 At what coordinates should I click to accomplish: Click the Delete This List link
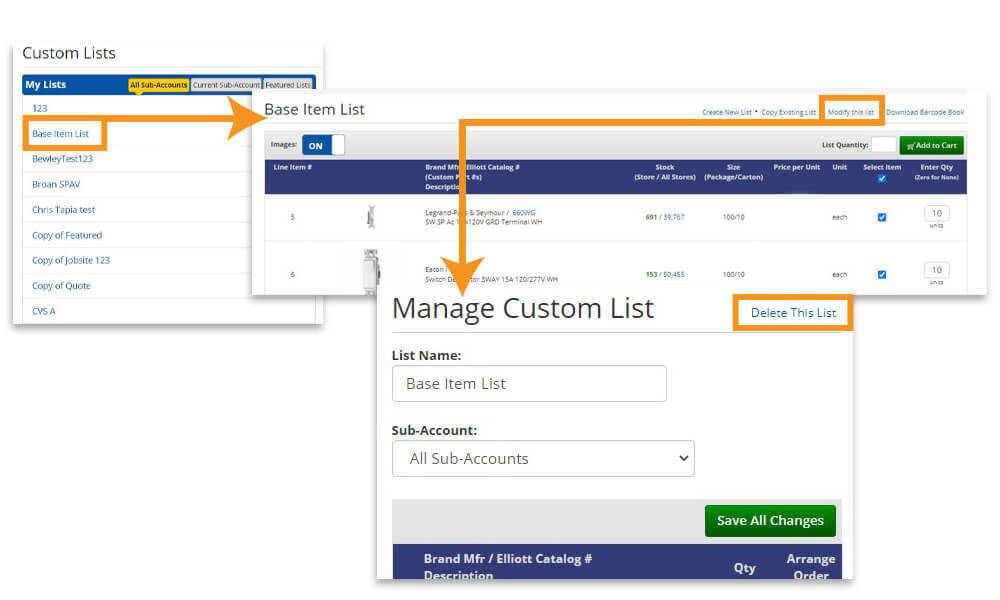[793, 313]
